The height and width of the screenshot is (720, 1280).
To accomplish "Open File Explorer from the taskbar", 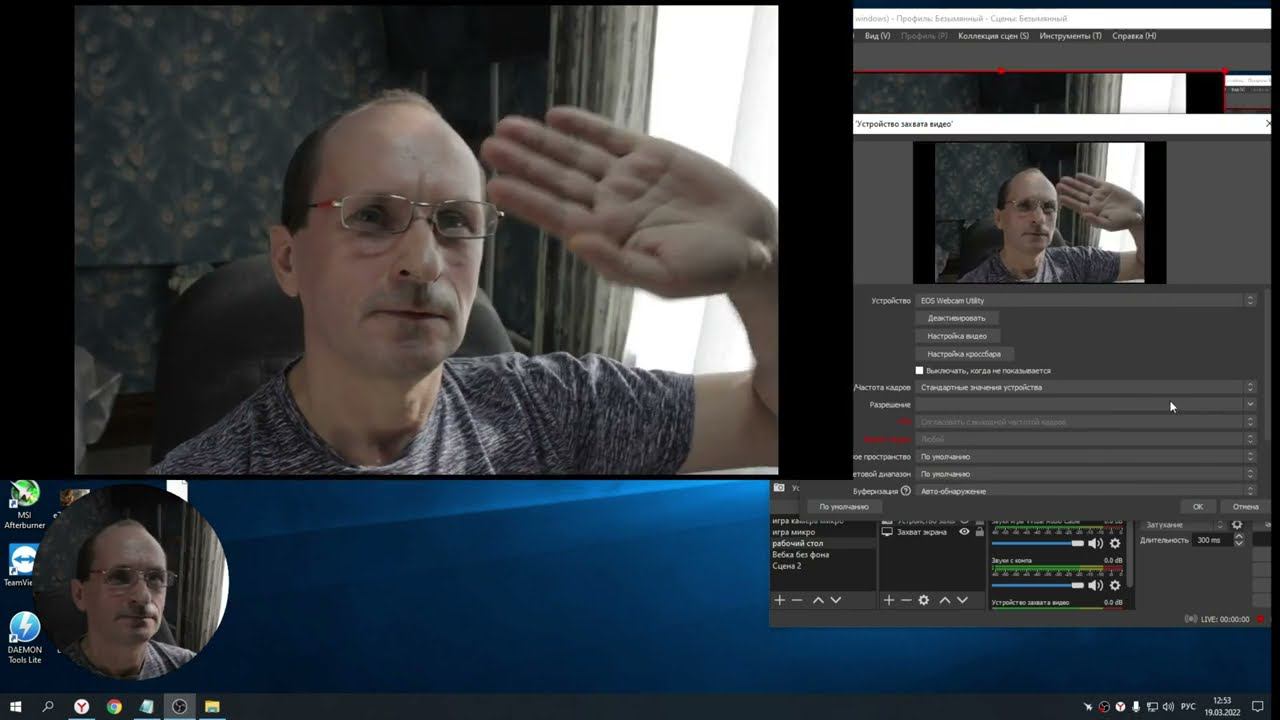I will pyautogui.click(x=212, y=706).
